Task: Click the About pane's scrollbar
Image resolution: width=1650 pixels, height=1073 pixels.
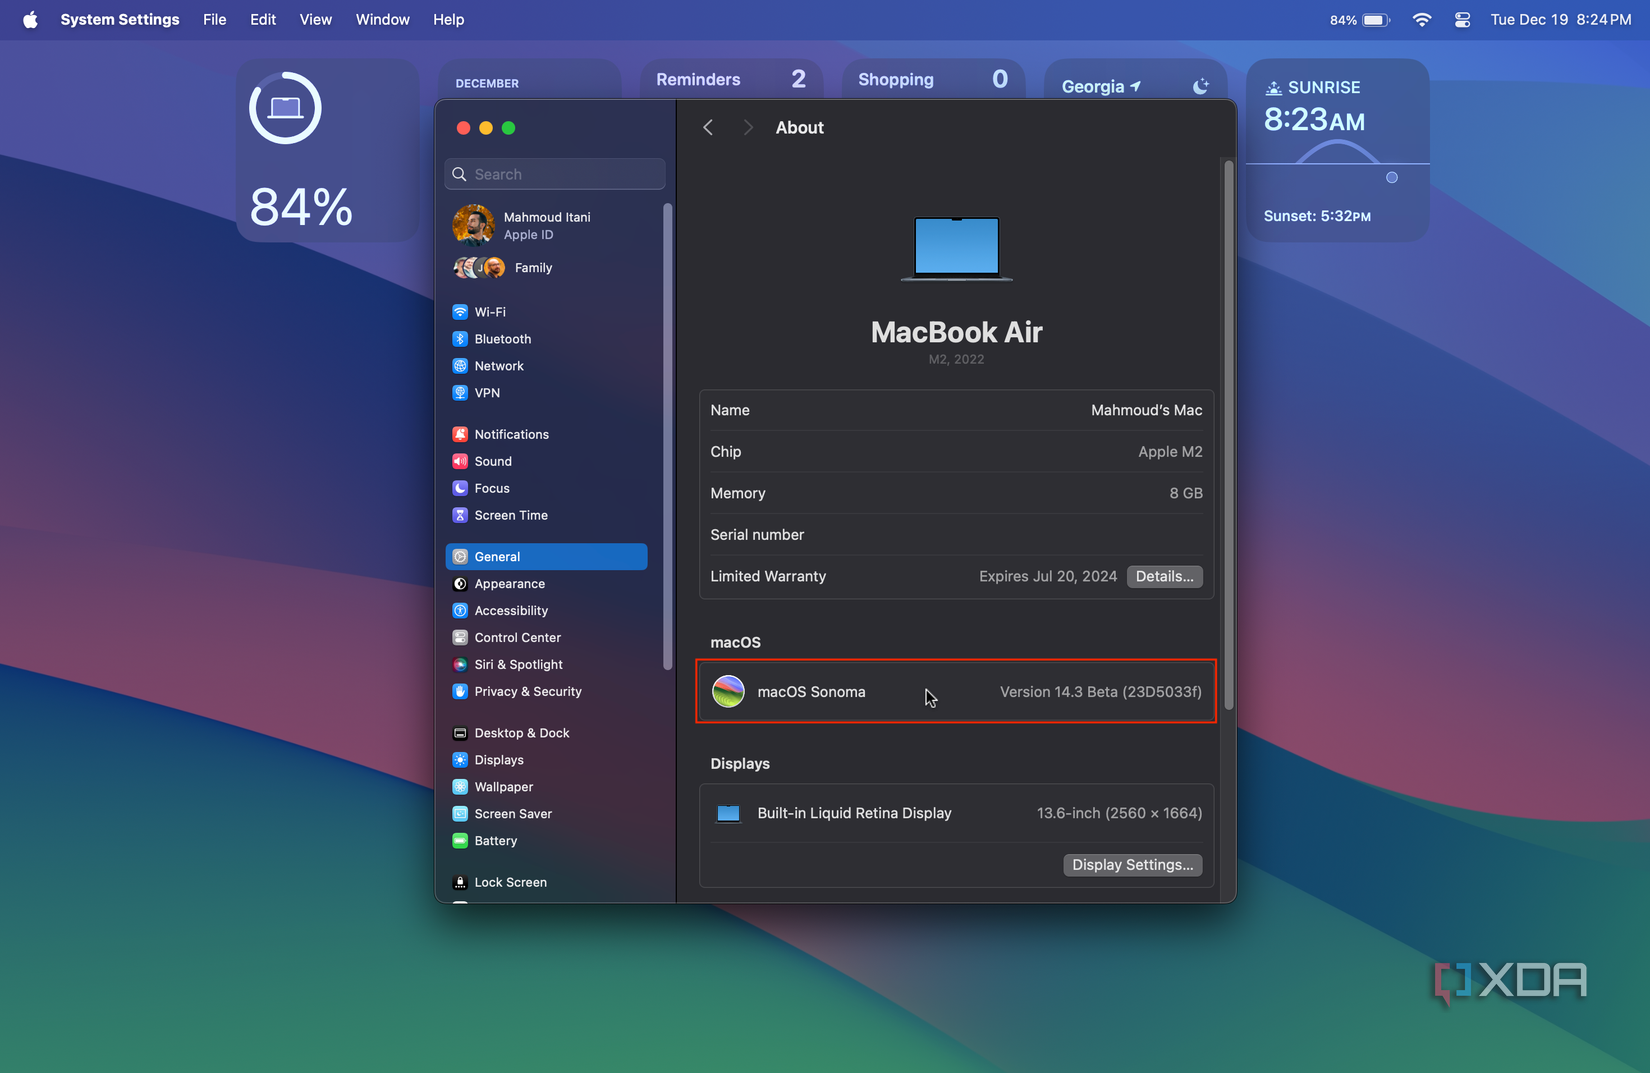Action: 1228,435
